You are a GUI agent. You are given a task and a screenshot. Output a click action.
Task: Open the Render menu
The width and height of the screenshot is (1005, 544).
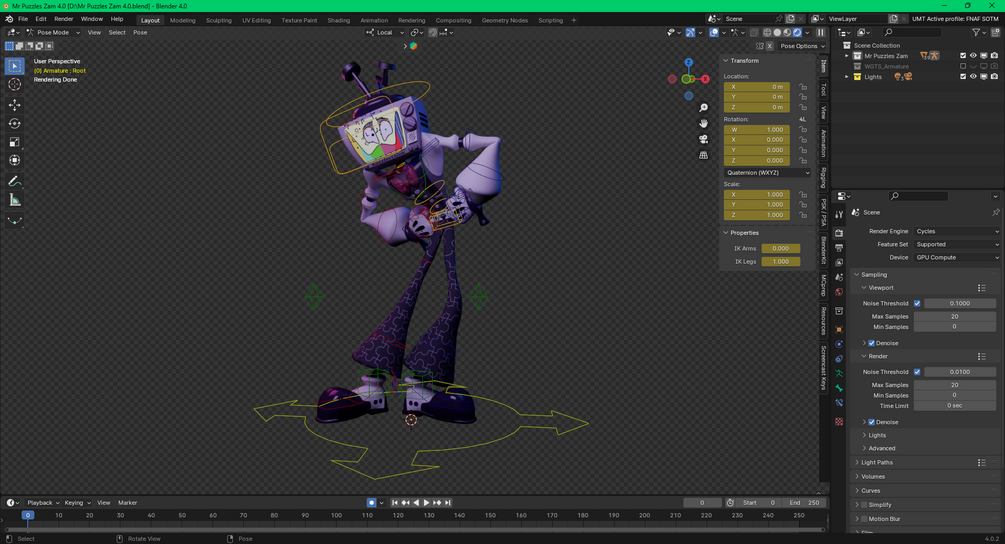click(x=63, y=19)
